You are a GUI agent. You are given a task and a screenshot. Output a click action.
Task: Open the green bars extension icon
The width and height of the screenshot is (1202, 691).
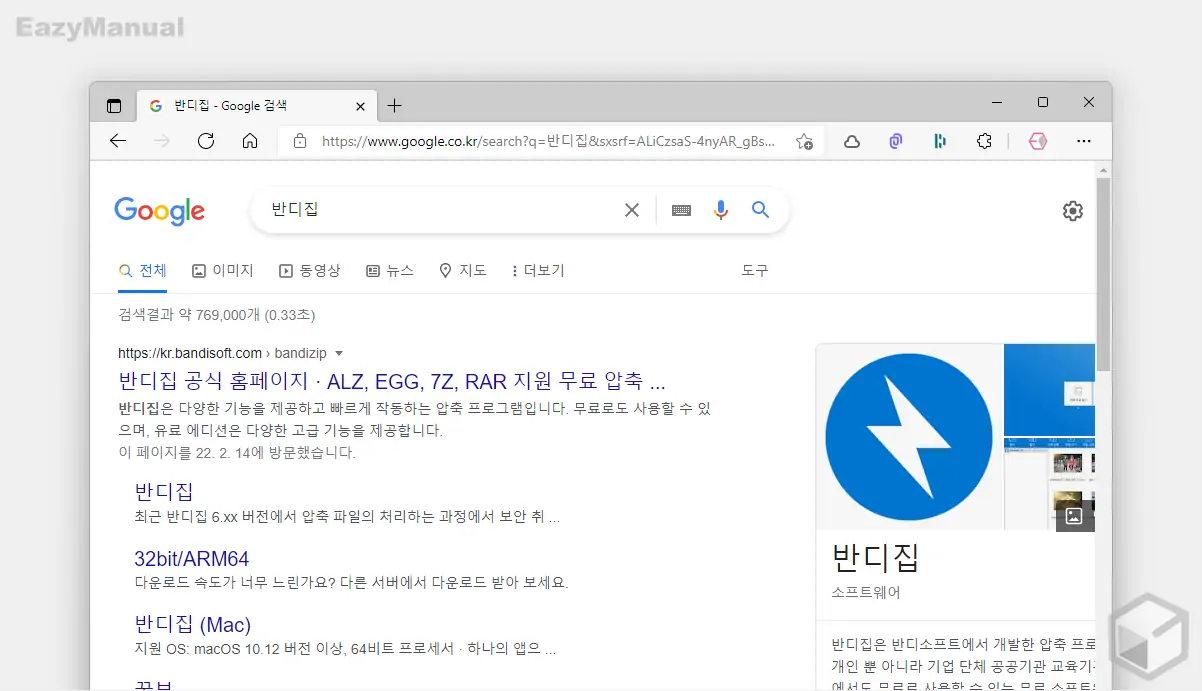(940, 142)
